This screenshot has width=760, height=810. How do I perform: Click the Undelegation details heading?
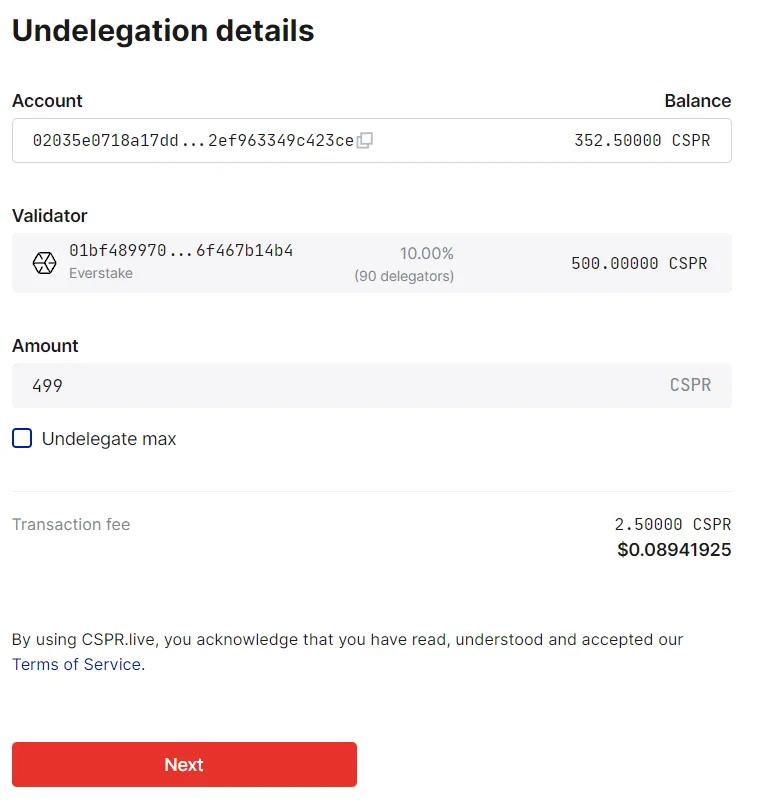click(x=162, y=31)
